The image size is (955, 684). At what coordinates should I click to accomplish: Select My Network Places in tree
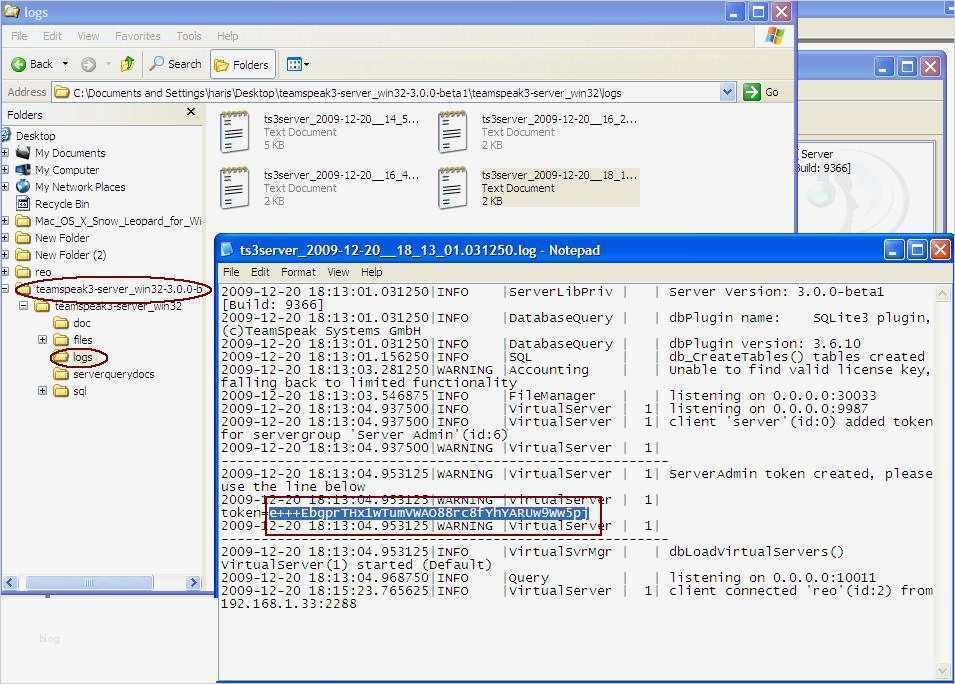(80, 187)
